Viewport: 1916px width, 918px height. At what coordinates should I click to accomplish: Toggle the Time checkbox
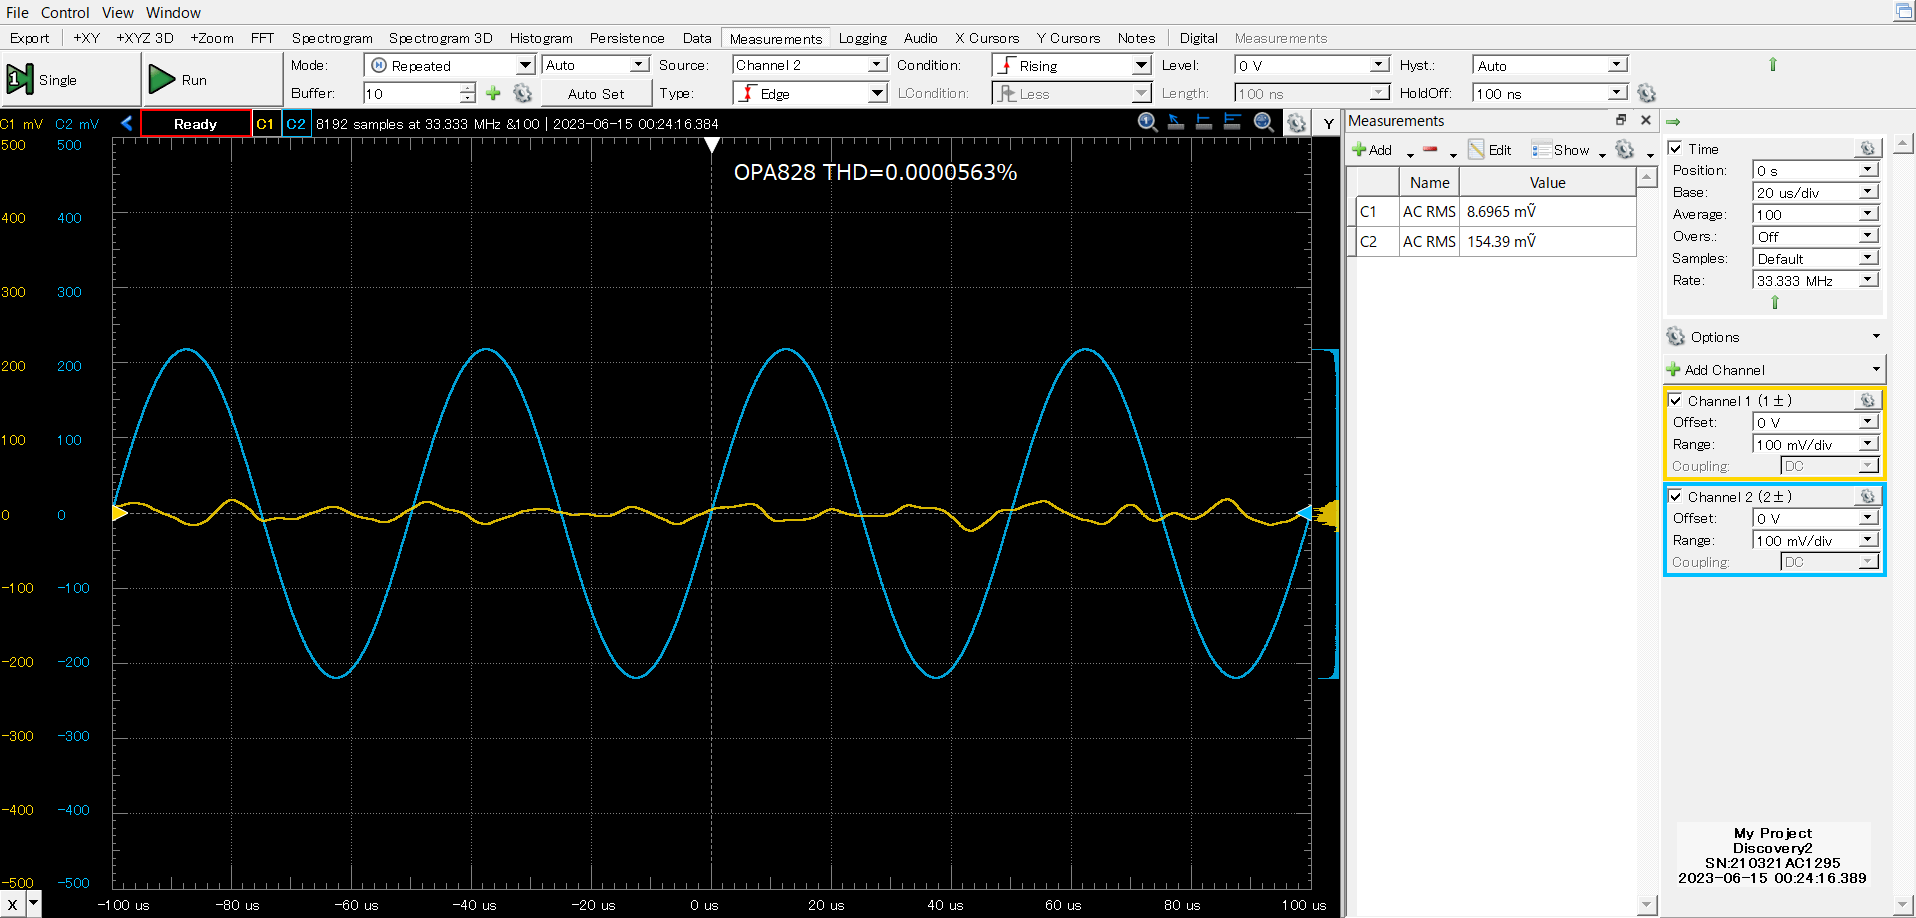(1675, 148)
